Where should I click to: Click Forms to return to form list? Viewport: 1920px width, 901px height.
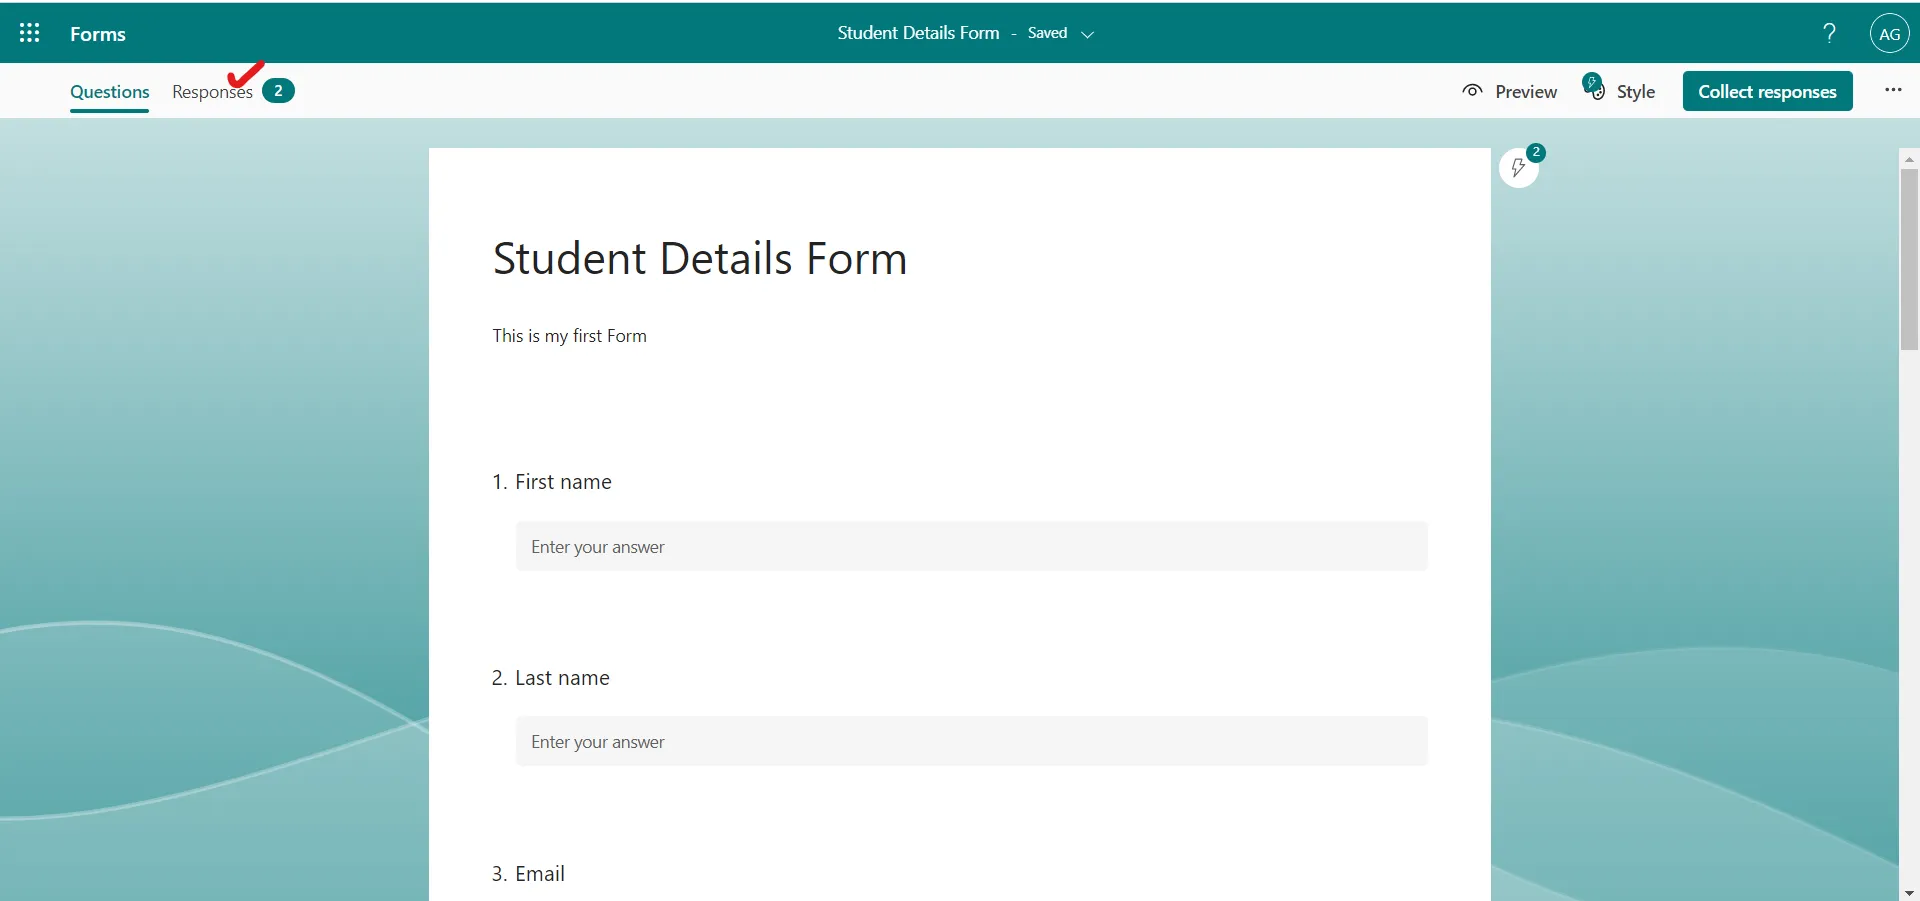(x=97, y=32)
